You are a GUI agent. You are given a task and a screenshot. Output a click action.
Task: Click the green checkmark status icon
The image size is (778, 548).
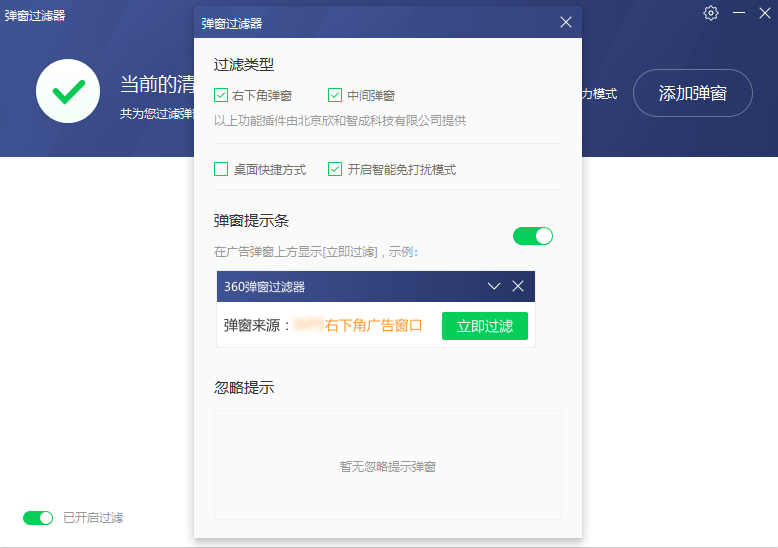[68, 91]
